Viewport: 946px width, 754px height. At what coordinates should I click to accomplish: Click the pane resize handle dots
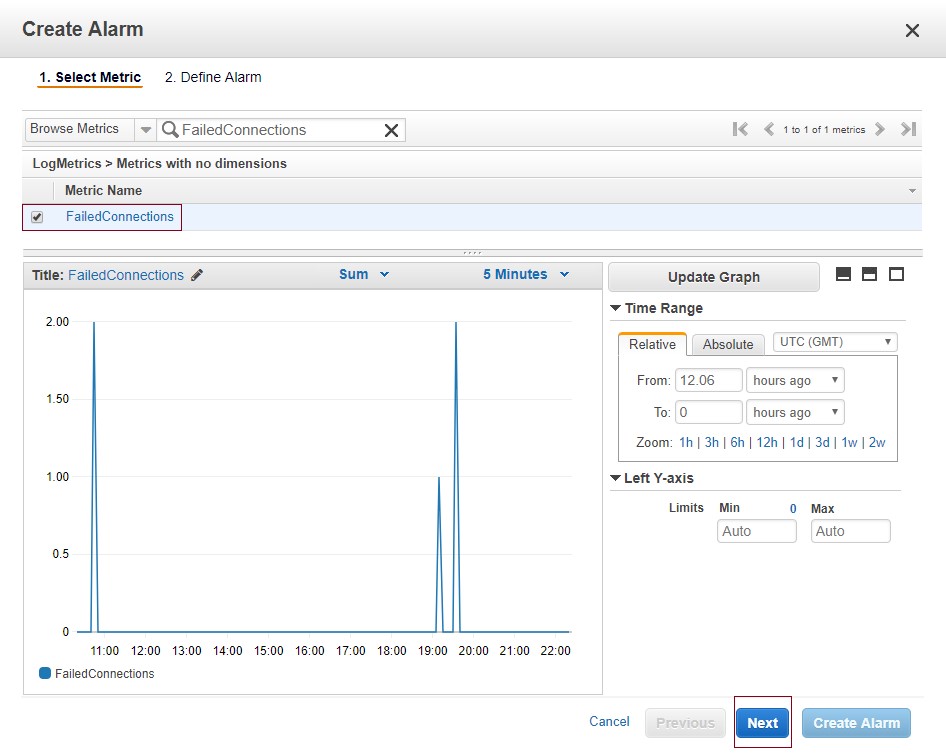[472, 253]
